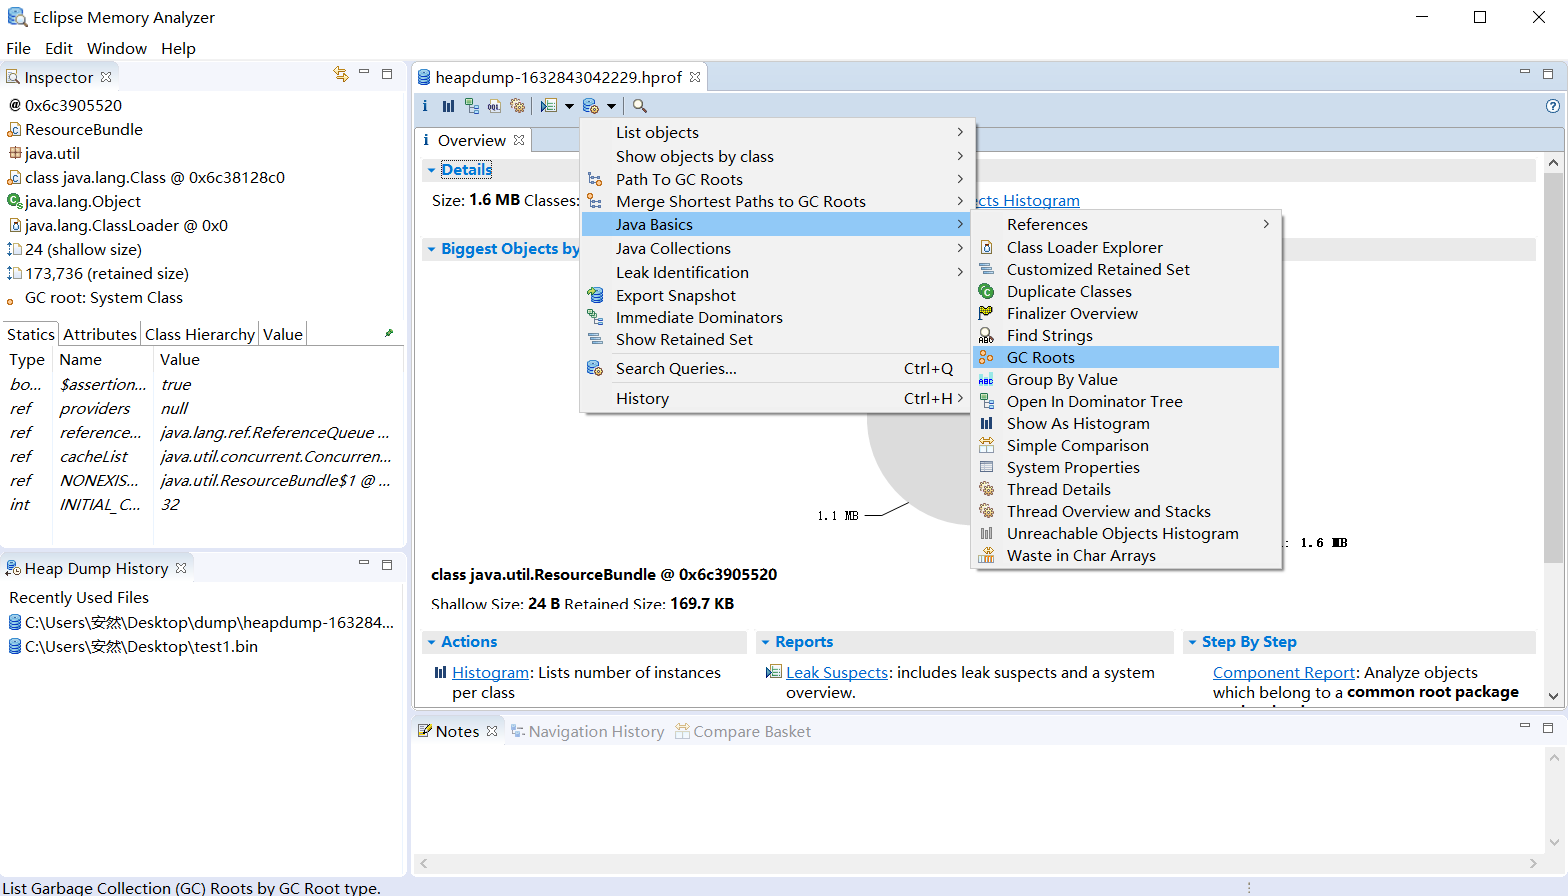Screen dimensions: 1568x896
Task: Open the Dominator Tree toolbar icon
Action: coord(471,106)
